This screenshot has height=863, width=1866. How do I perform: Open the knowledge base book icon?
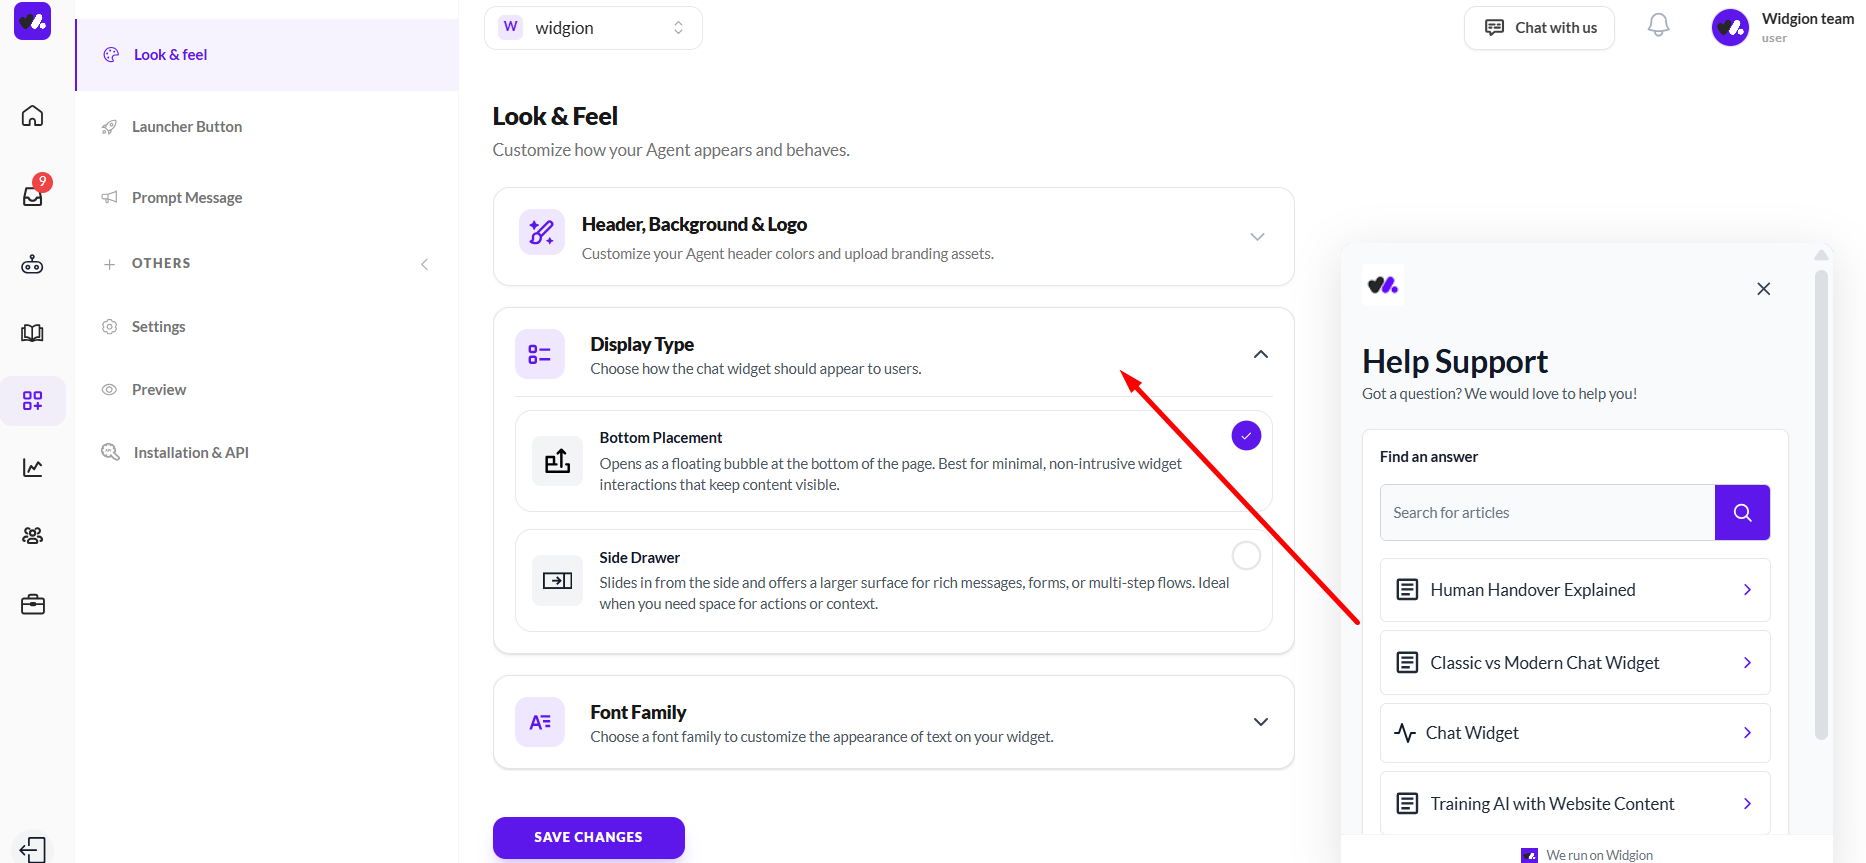click(33, 333)
